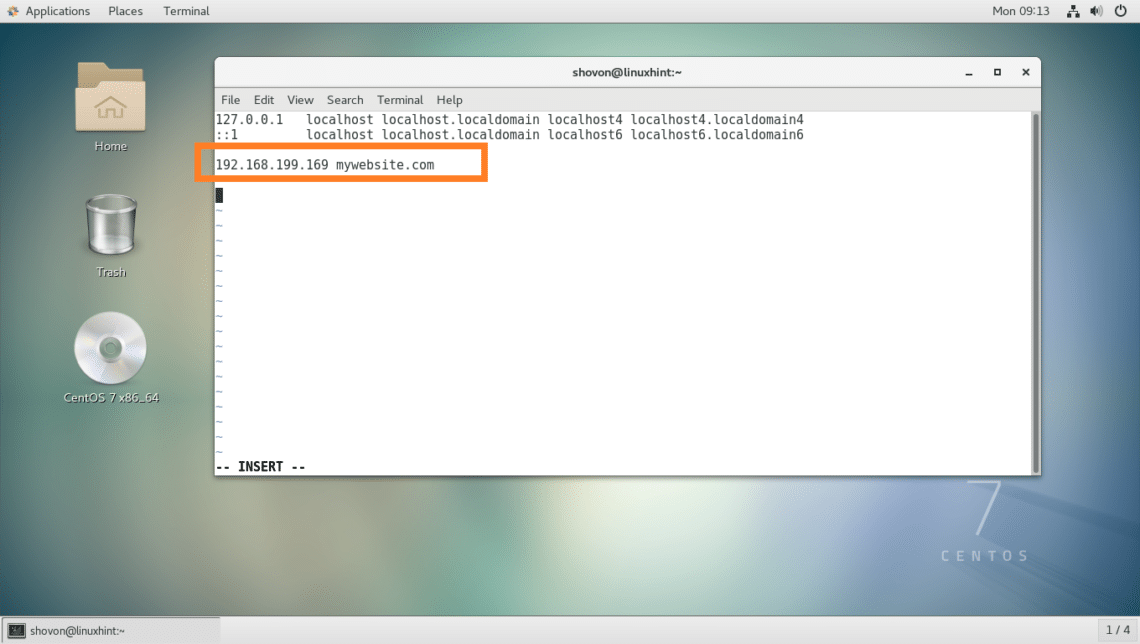Screen dimensions: 1140x644
Task: Open the View menu in terminal window
Action: (300, 100)
